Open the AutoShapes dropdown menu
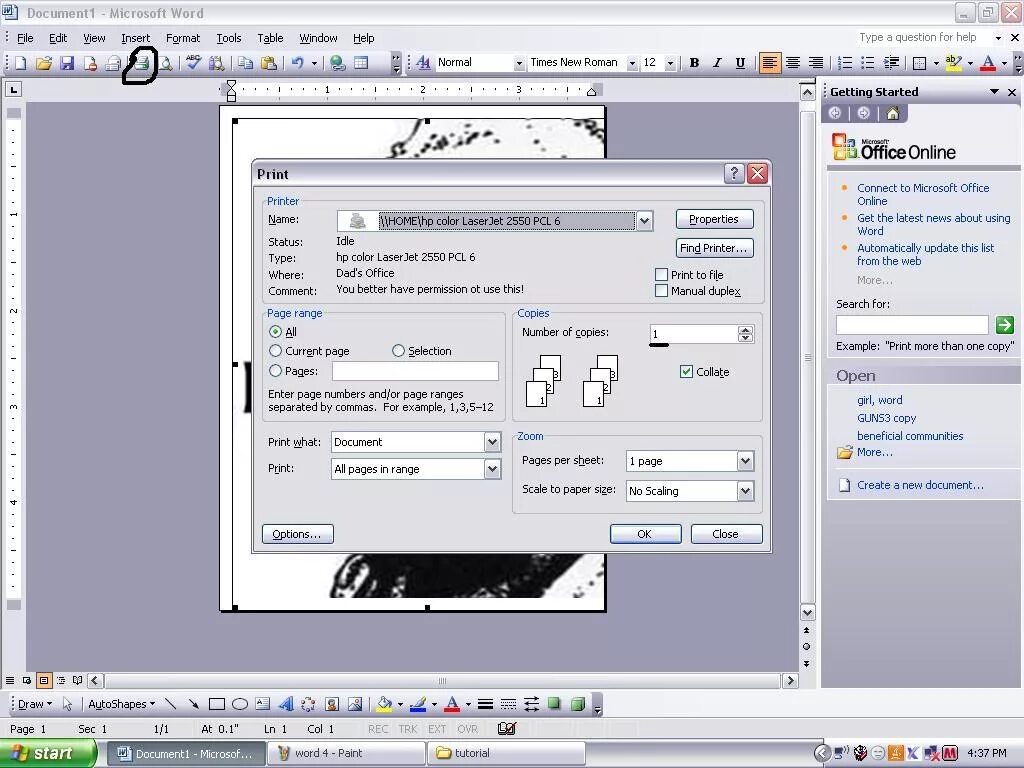Screen dimensions: 1024x768 [121, 704]
